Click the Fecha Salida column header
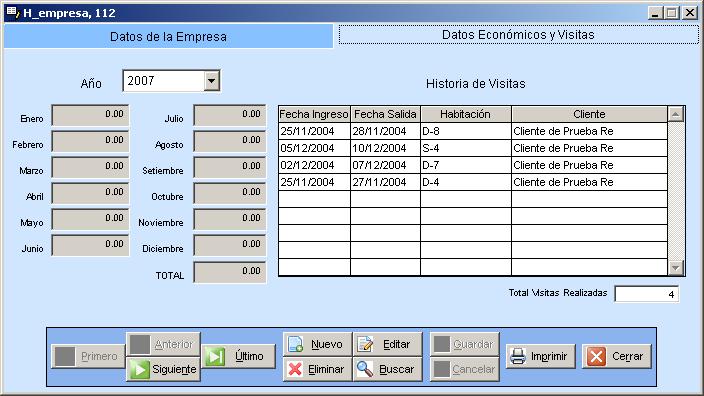The image size is (704, 396). 385,114
